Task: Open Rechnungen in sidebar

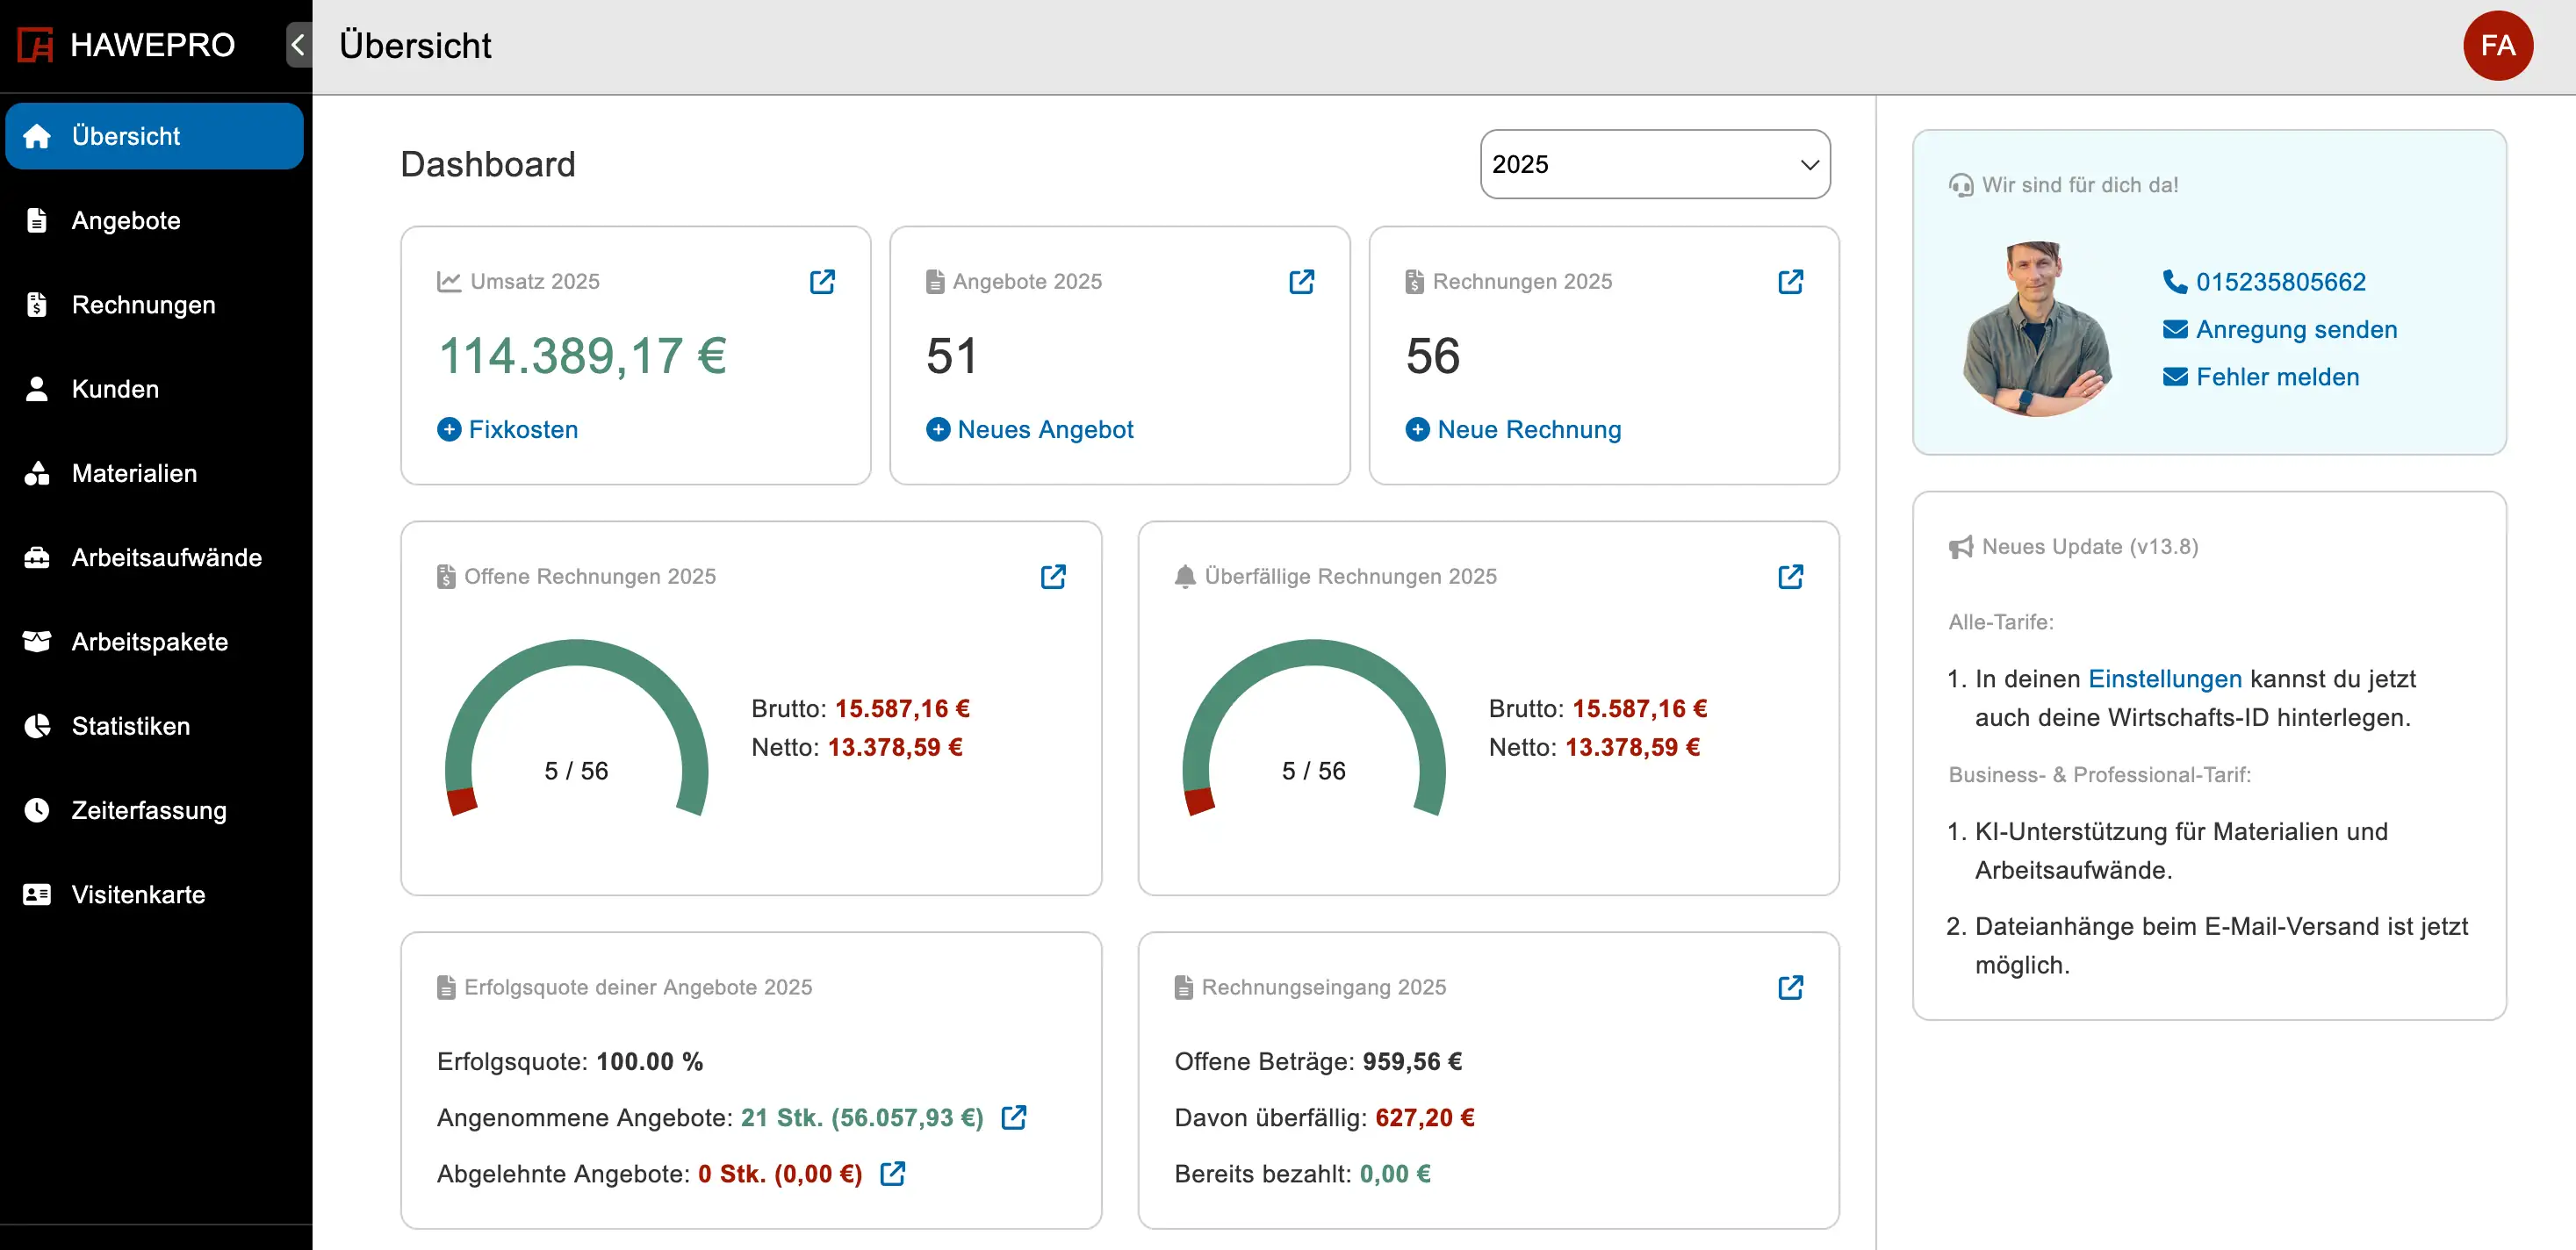Action: pos(154,304)
